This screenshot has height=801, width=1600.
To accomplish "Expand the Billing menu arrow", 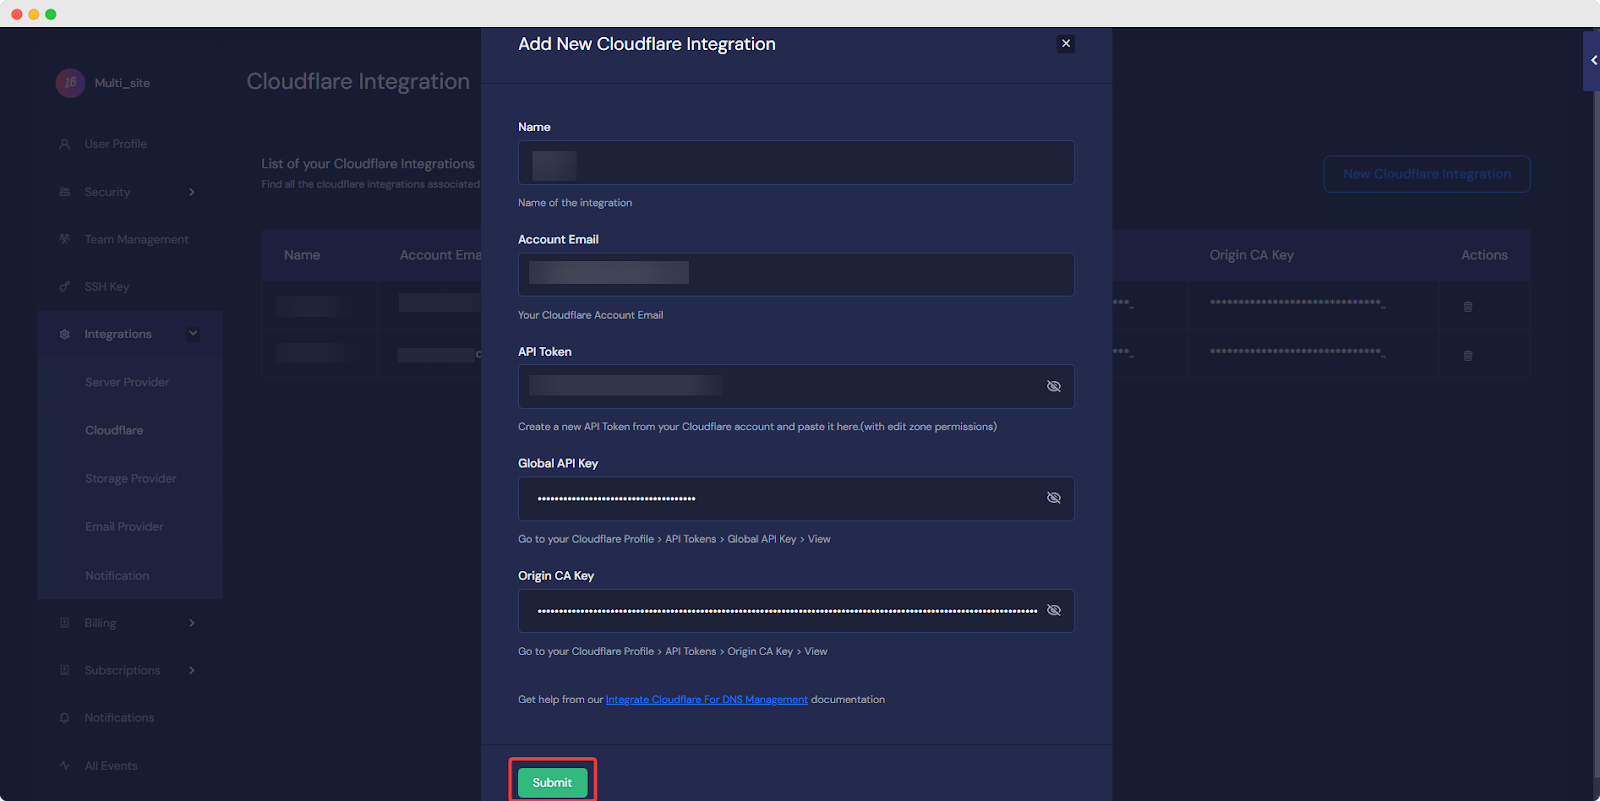I will click(x=192, y=623).
